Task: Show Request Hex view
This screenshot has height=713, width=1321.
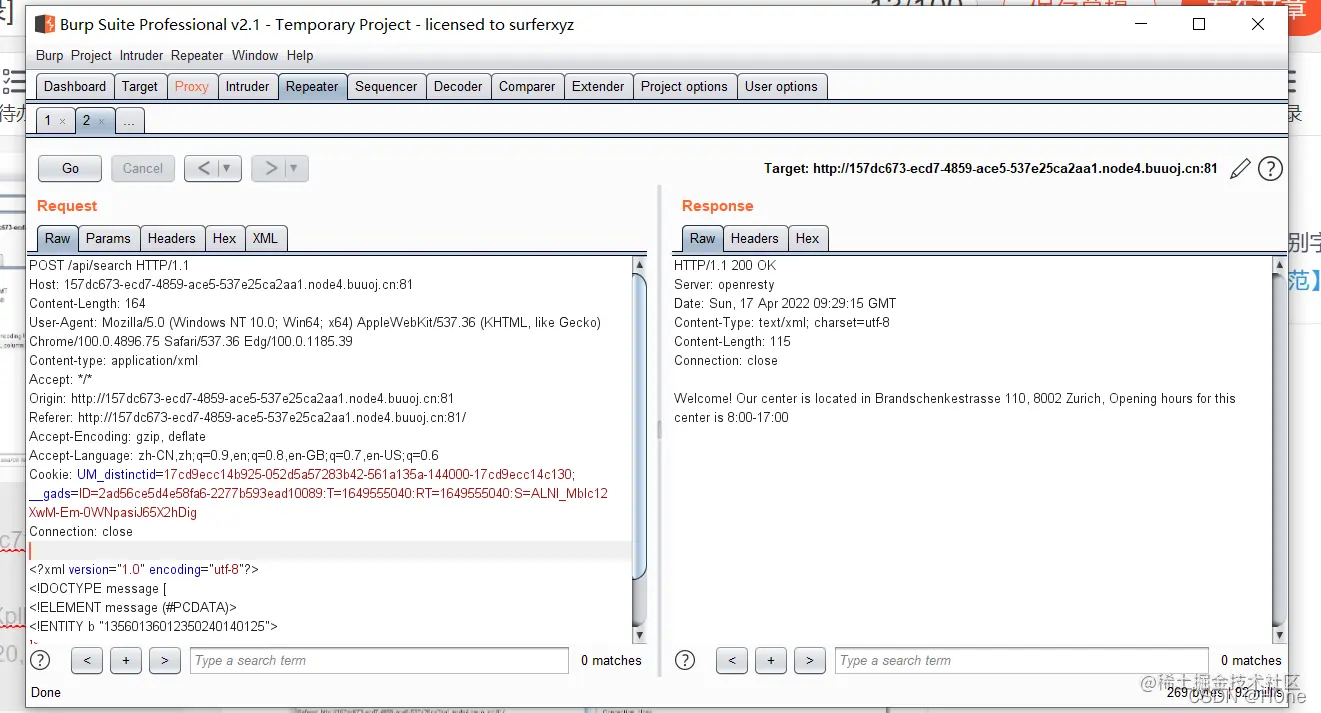Action: pos(225,238)
